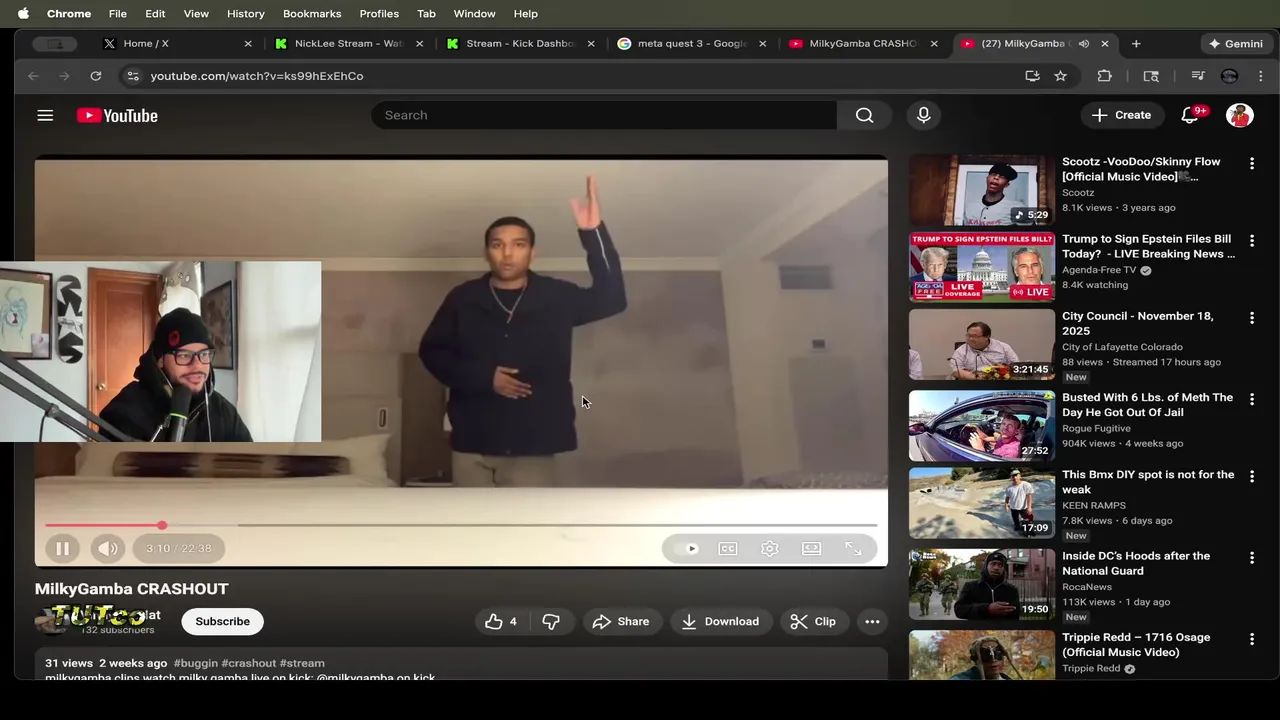1280x720 pixels.
Task: Open more actions ellipsis under video
Action: click(872, 621)
